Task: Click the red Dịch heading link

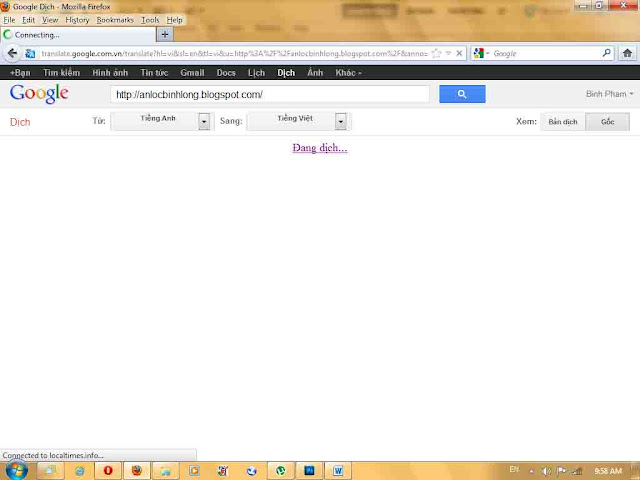Action: point(20,122)
